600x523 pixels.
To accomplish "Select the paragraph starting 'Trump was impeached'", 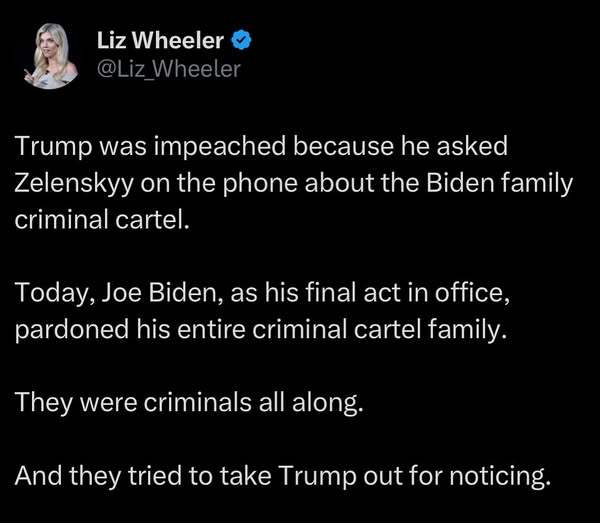I will pyautogui.click(x=293, y=183).
